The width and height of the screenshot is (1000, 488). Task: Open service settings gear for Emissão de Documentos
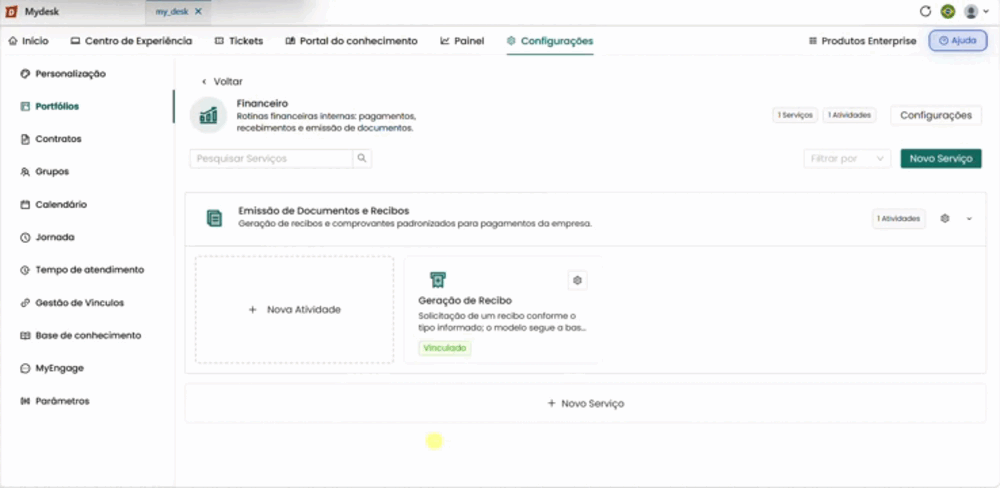coord(945,218)
